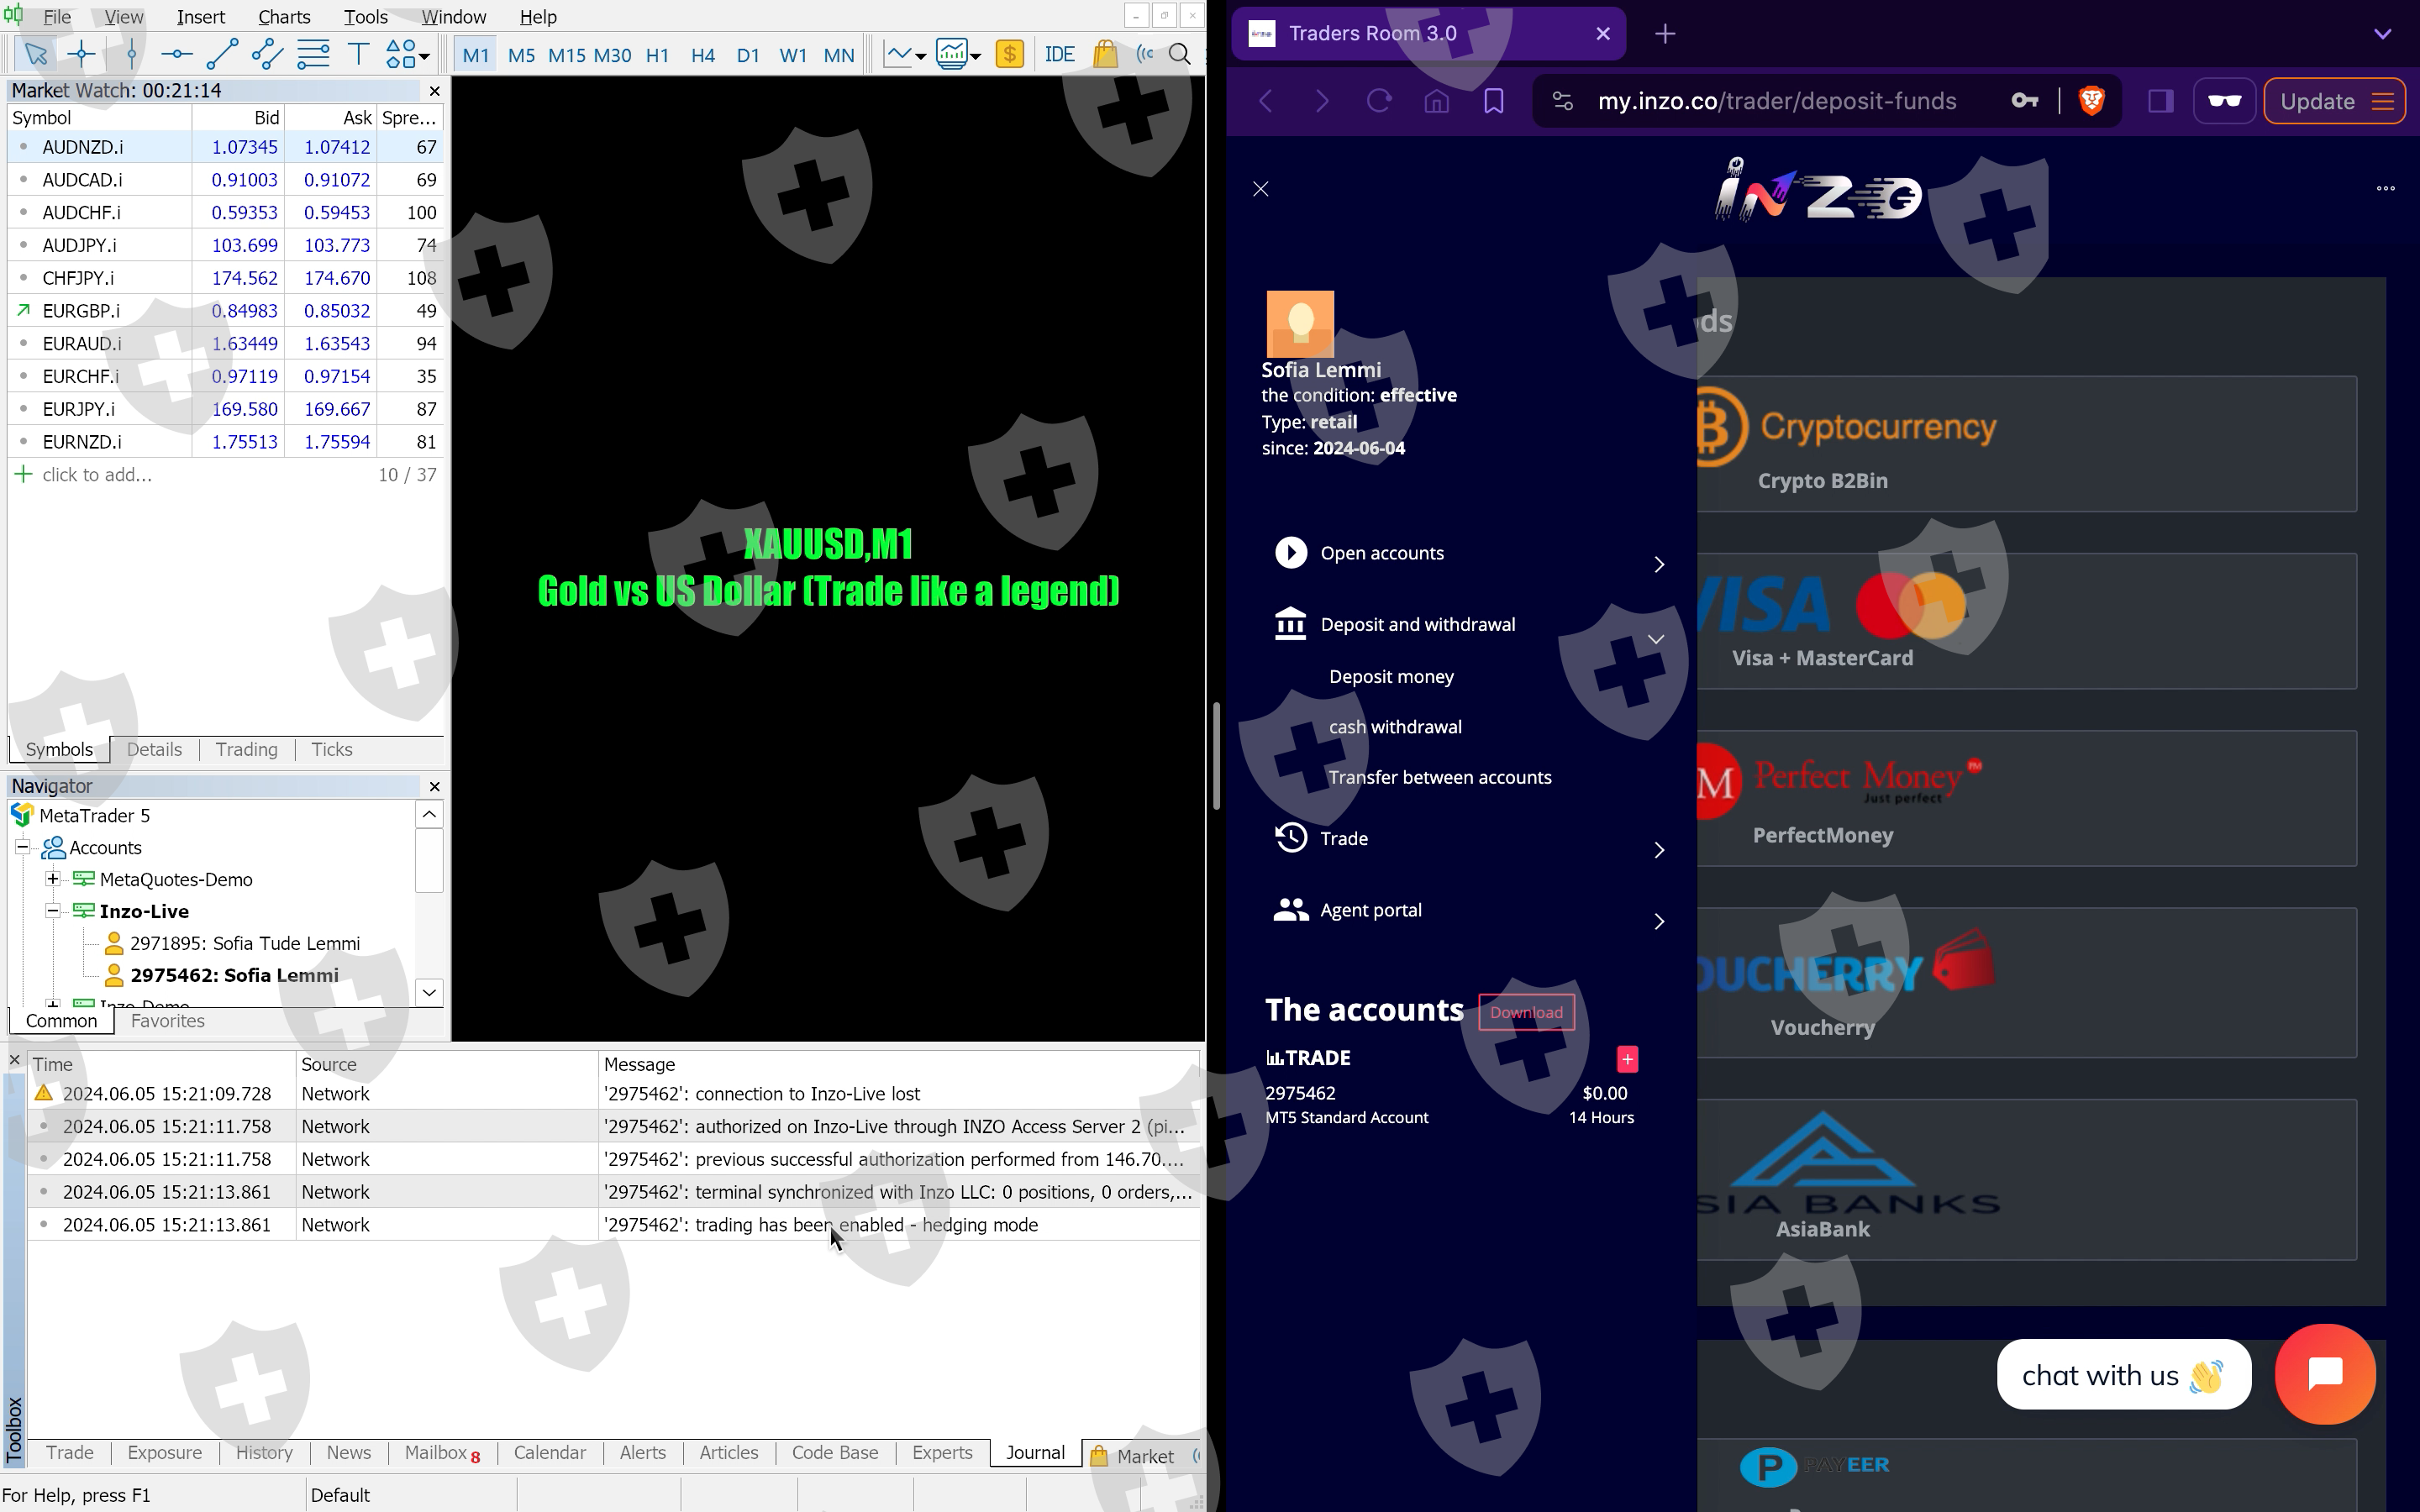Click the Navigator scroll down arrow
Screen dimensions: 2420x1512
tap(429, 992)
